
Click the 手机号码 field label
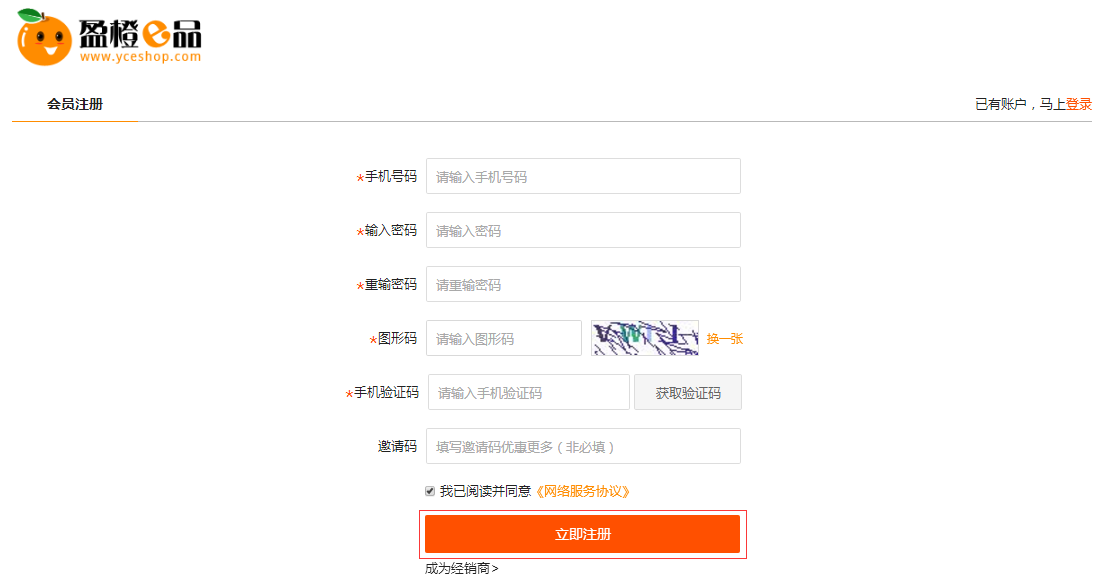pyautogui.click(x=390, y=177)
